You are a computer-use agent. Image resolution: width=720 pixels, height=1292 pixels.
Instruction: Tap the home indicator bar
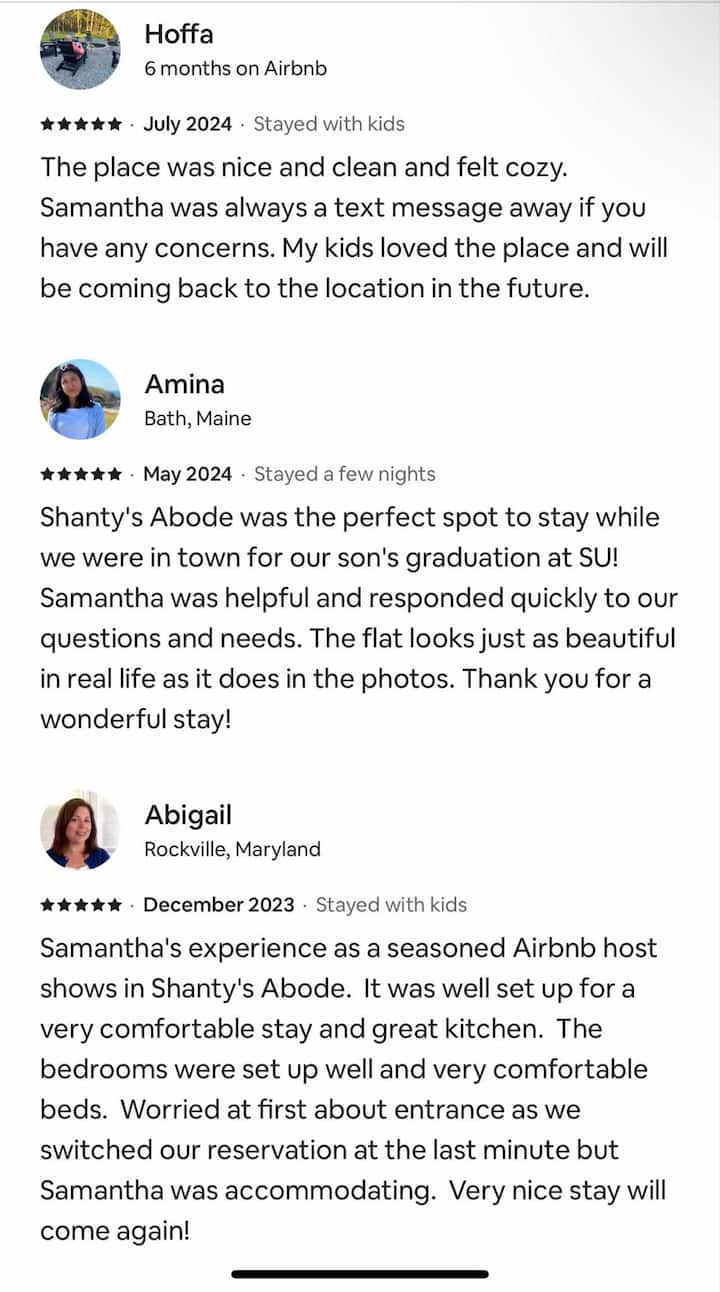pos(360,1274)
